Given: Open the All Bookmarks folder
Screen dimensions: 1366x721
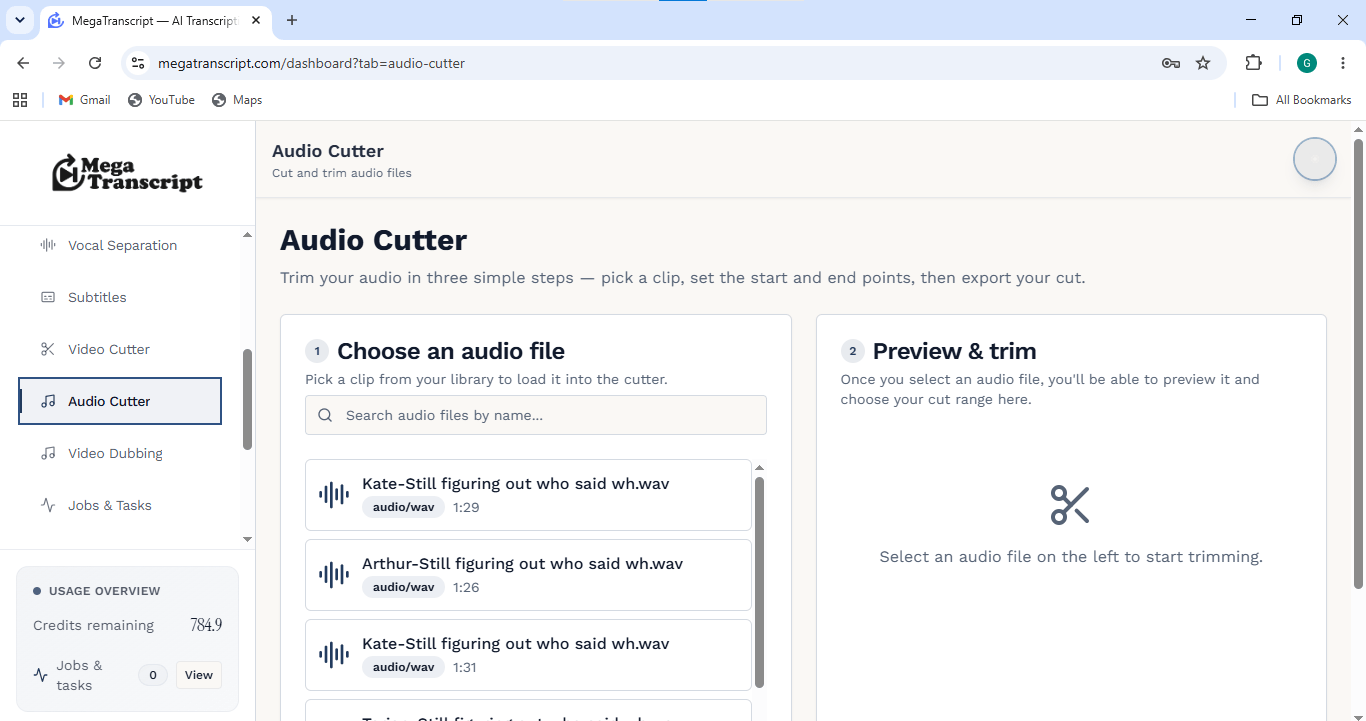Looking at the screenshot, I should [1302, 100].
